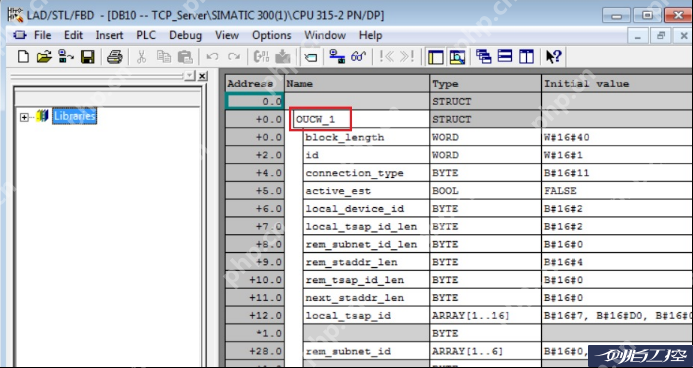
Task: Select the next_staddr_len name cell
Action: point(366,298)
